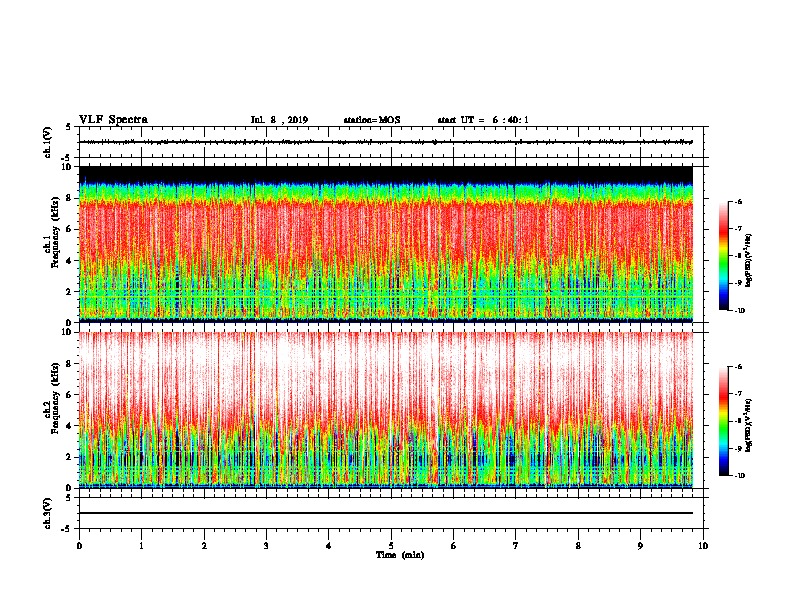Click the "start UT = 6:40:1" header text
This screenshot has width=792, height=612.
pos(483,120)
